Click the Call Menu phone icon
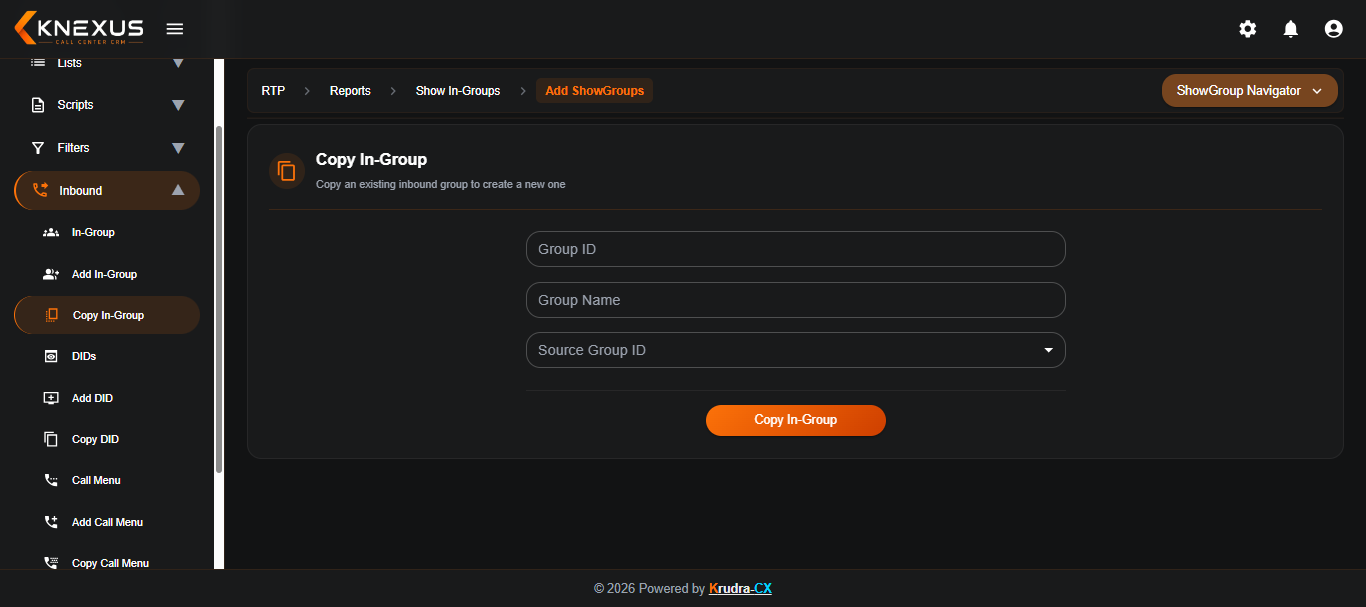 [51, 480]
